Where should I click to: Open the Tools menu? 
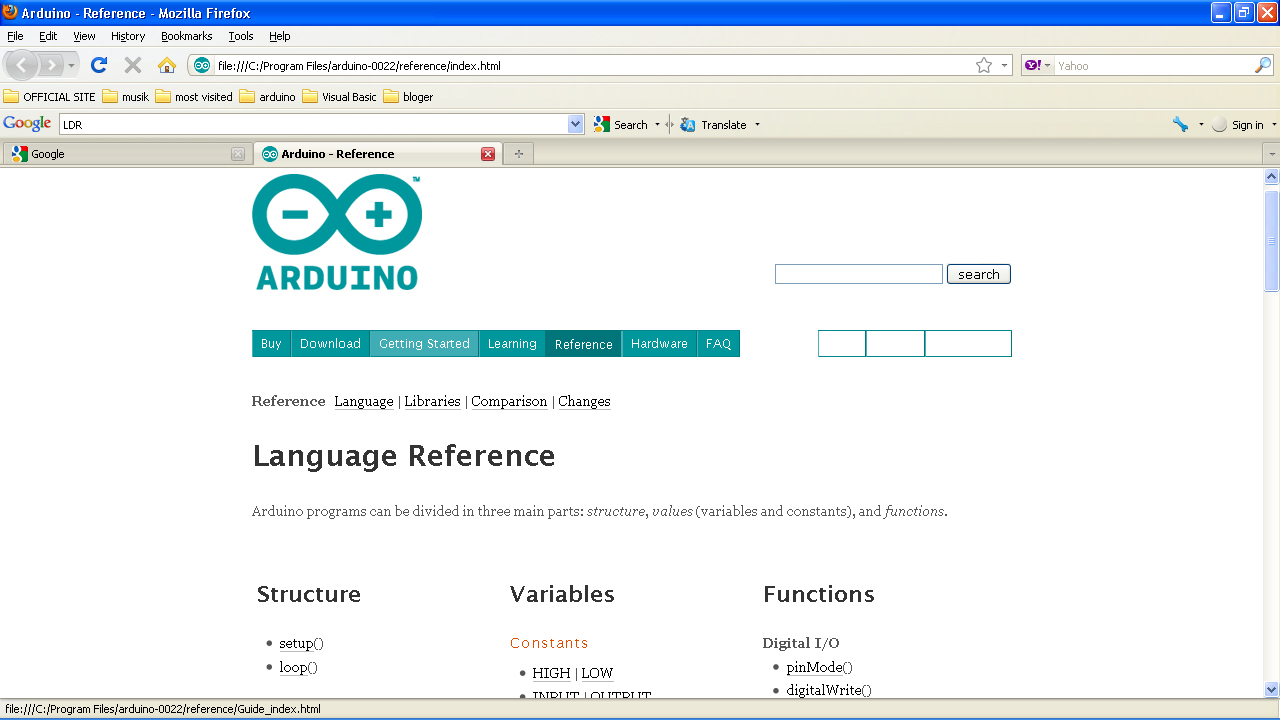[241, 36]
